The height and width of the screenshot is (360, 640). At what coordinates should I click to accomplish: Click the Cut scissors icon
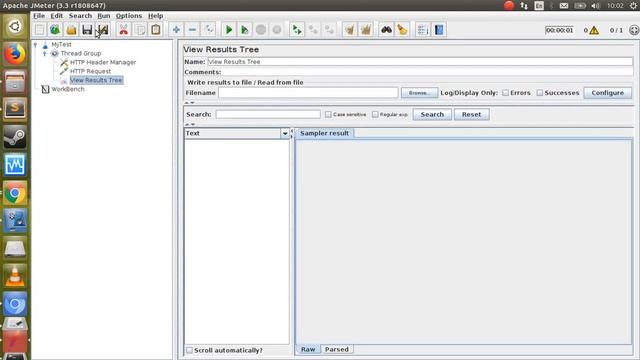click(x=123, y=30)
